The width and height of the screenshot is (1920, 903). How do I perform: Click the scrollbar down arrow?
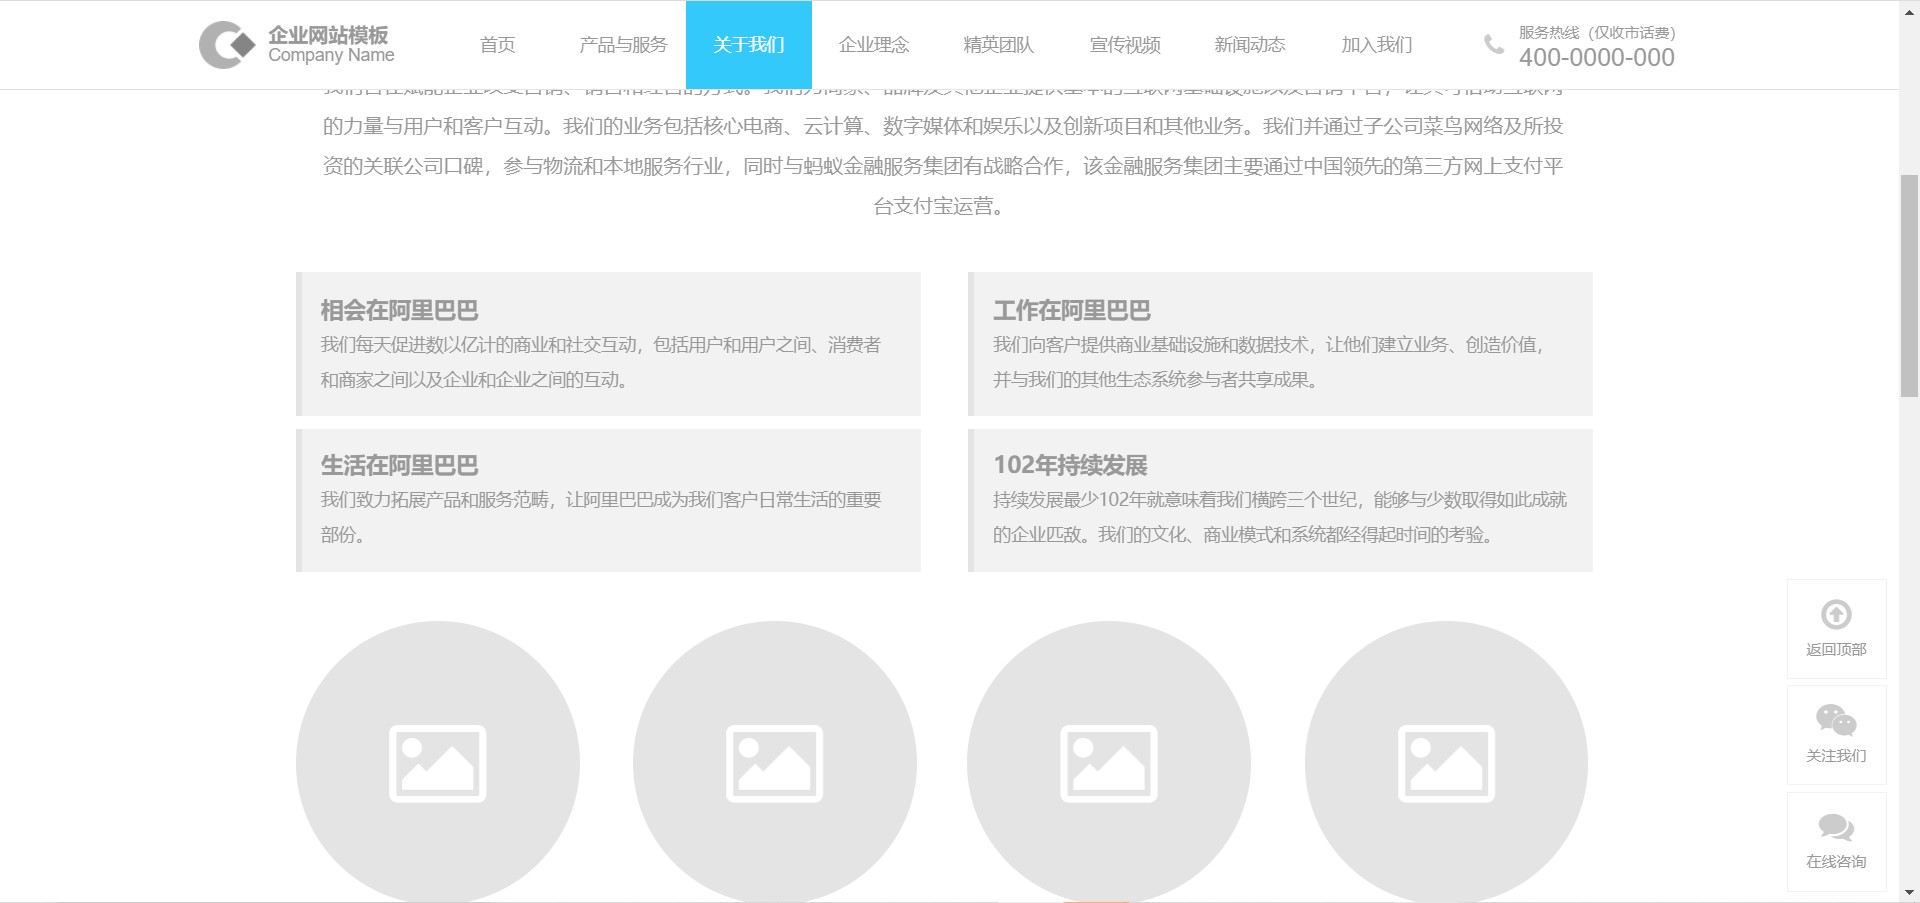pos(1909,893)
